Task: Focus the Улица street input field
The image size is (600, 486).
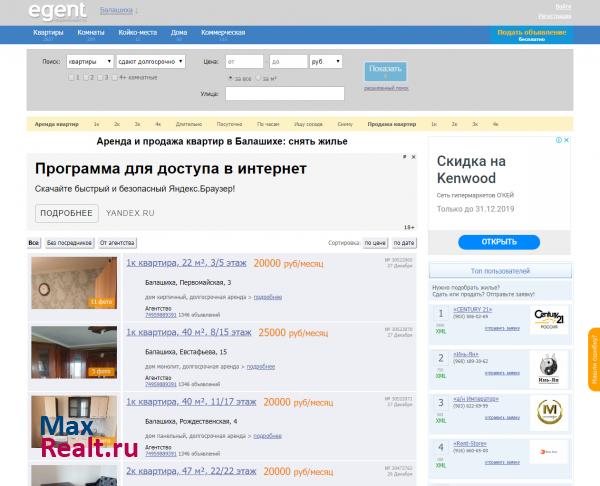Action: click(x=285, y=94)
